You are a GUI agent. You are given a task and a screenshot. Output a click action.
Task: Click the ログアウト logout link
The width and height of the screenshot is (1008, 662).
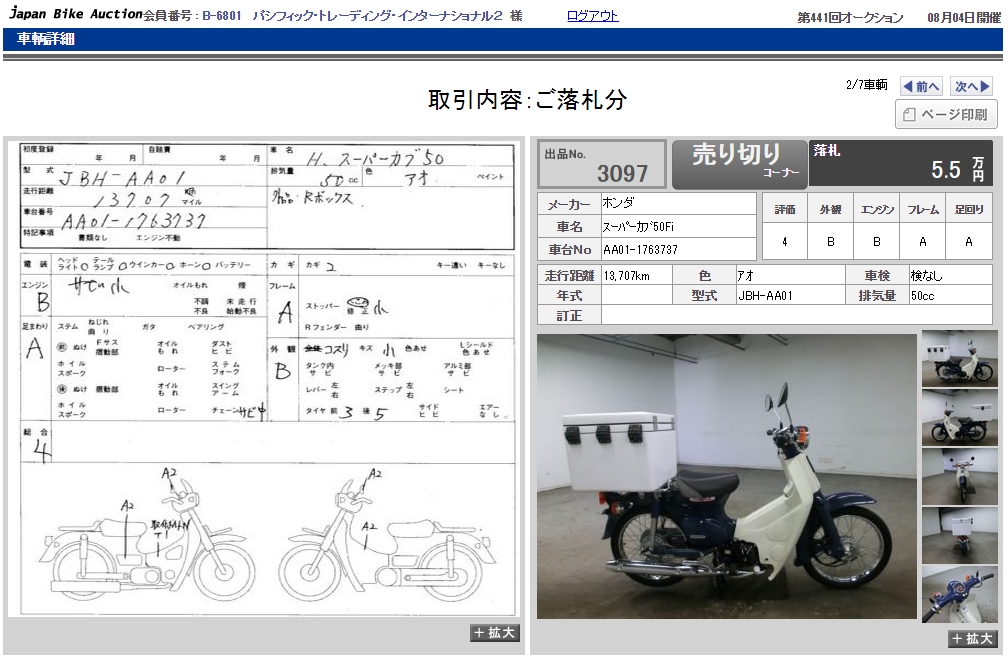click(592, 15)
